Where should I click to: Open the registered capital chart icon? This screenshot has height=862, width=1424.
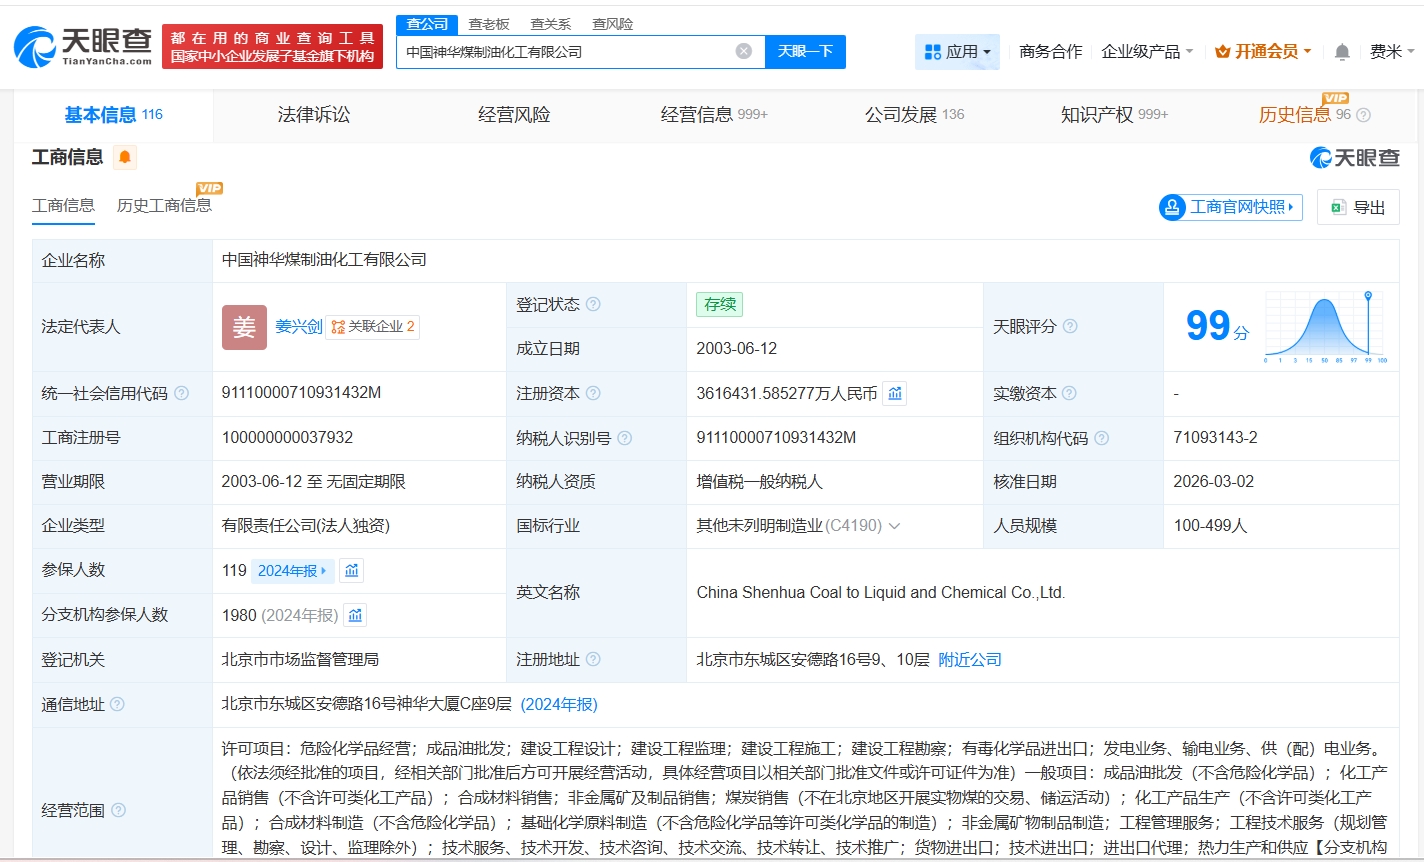tap(895, 394)
